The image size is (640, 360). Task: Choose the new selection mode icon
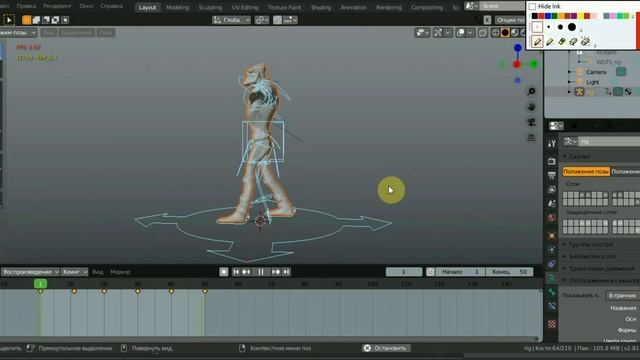[27, 20]
